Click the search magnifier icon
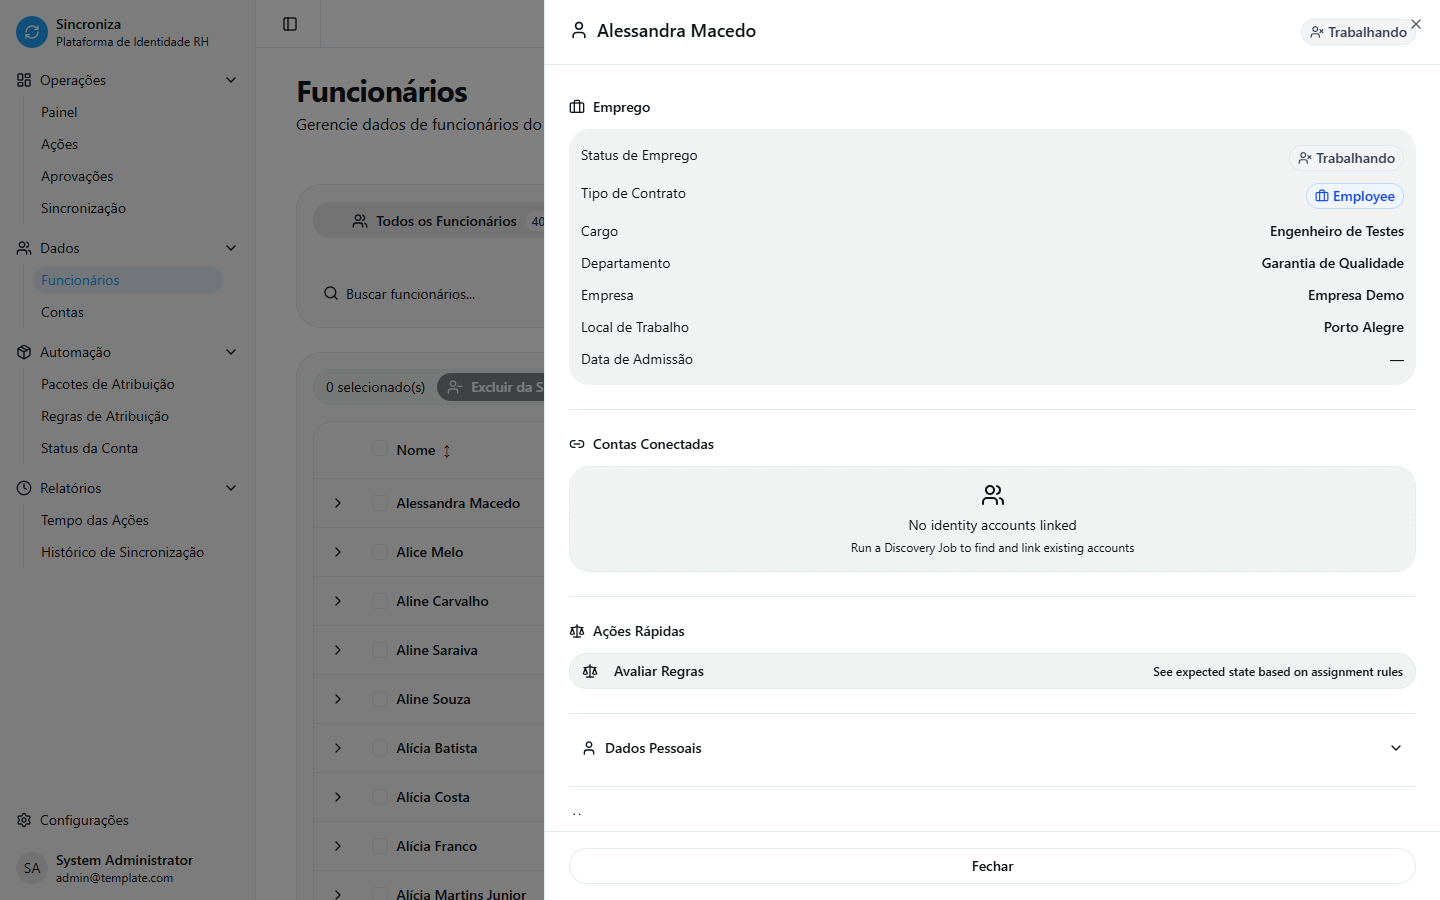 click(331, 294)
